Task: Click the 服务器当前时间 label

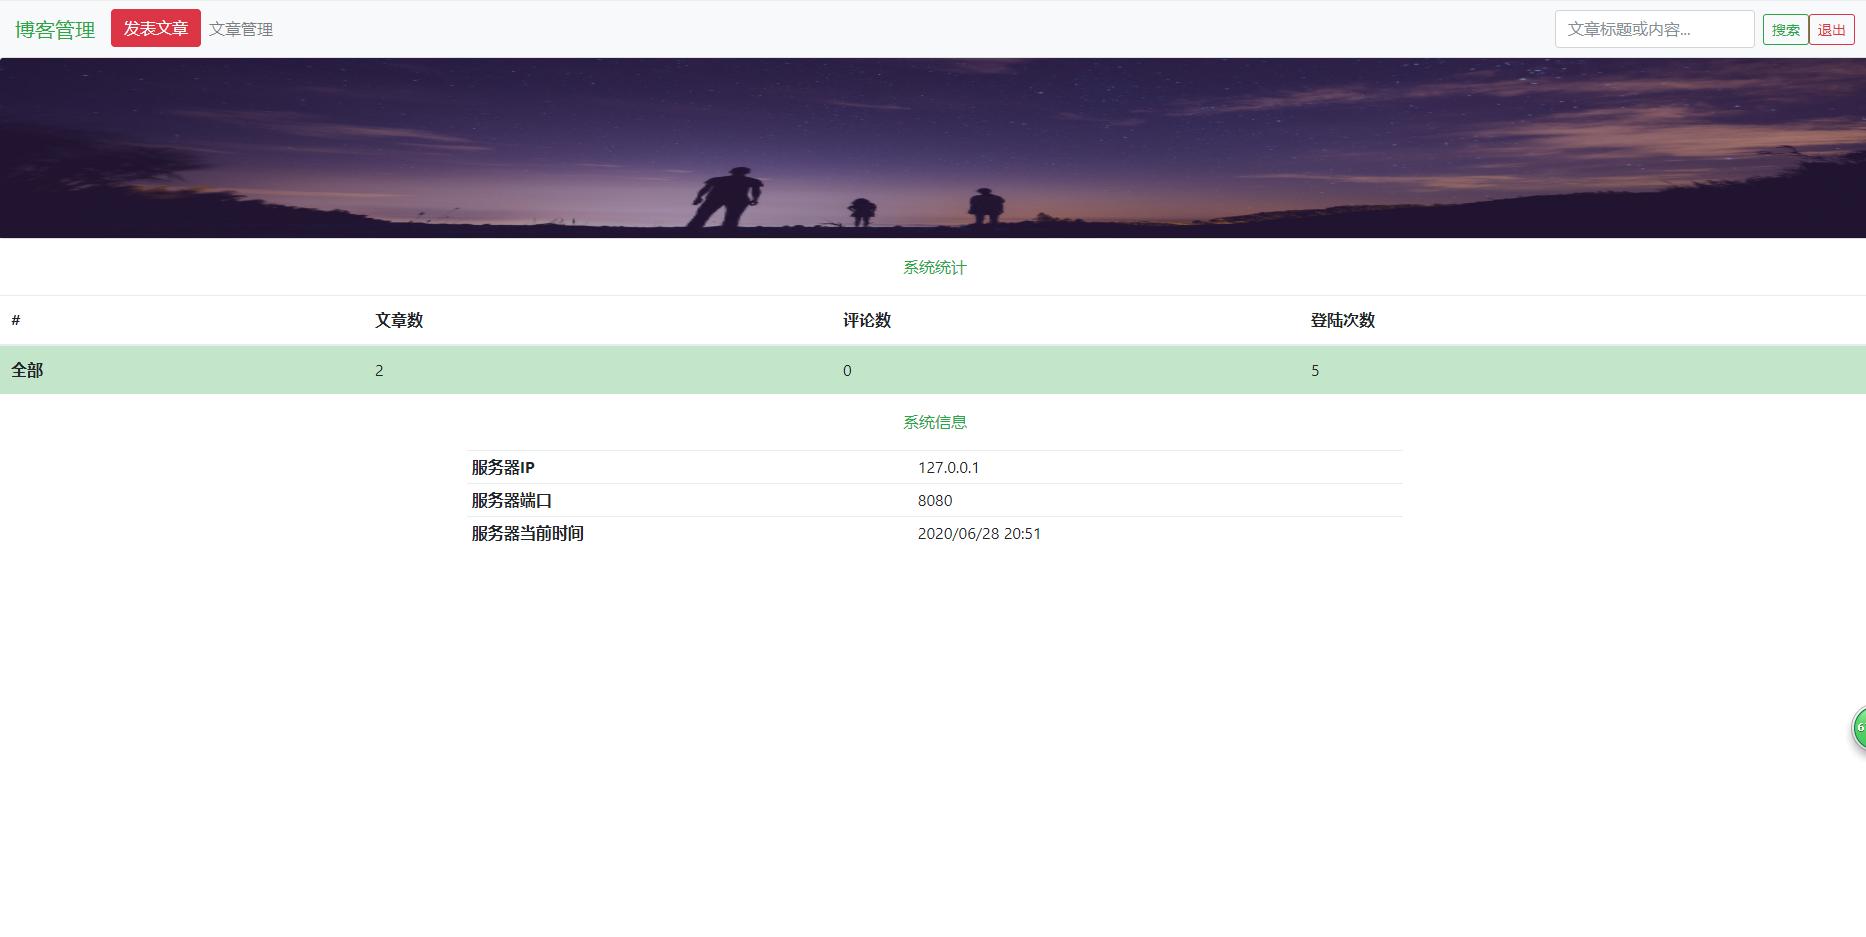Action: click(527, 533)
